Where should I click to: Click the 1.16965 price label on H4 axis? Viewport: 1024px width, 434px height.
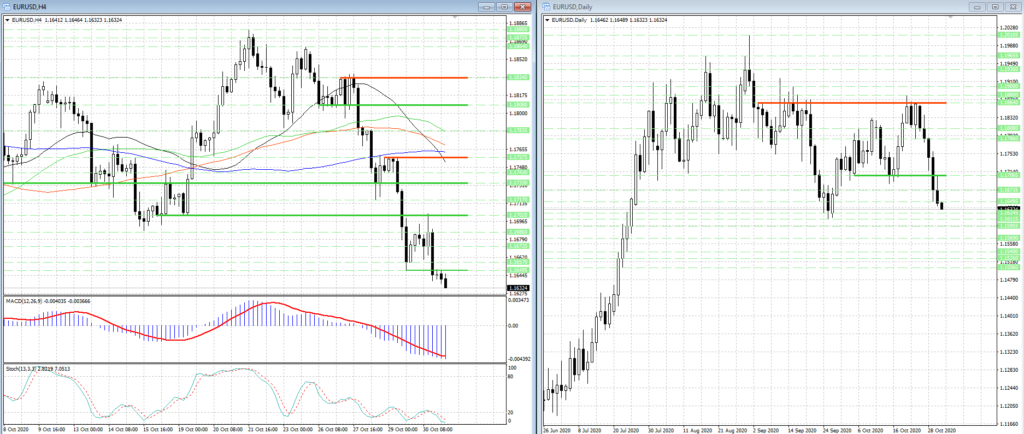coord(518,221)
